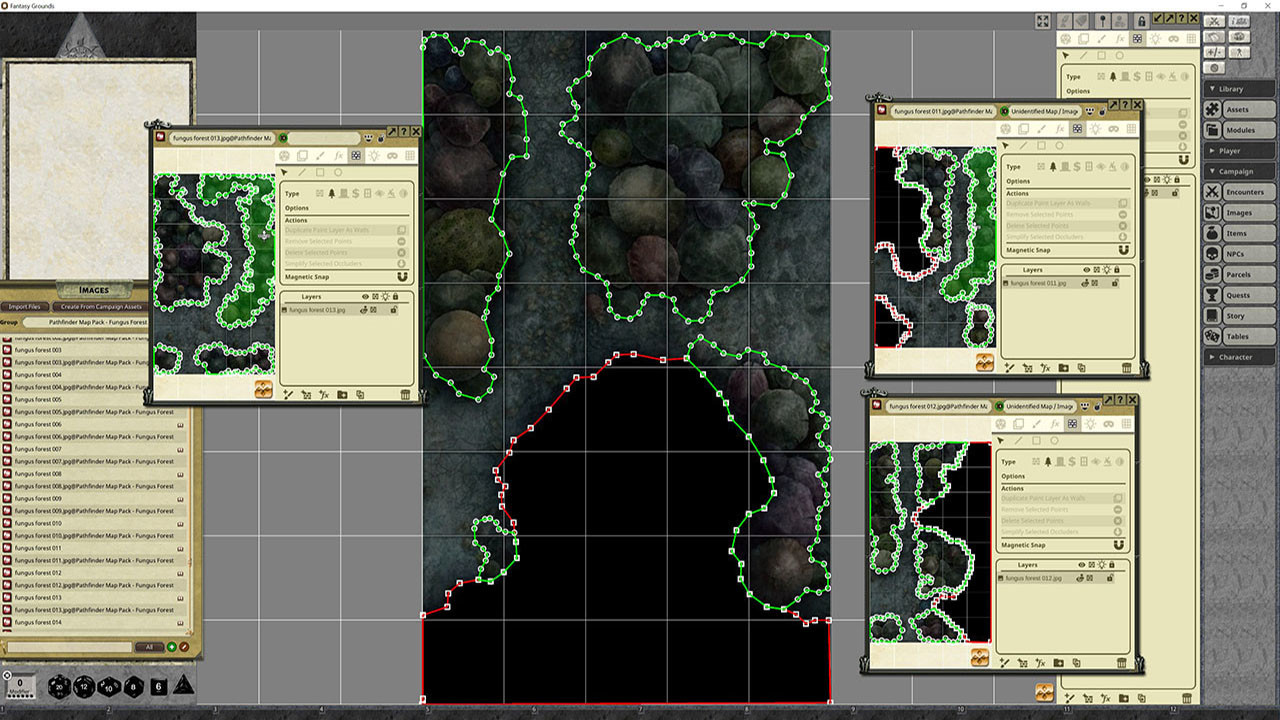Select the line occluder drawing tool
This screenshot has height=720, width=1280.
point(303,172)
